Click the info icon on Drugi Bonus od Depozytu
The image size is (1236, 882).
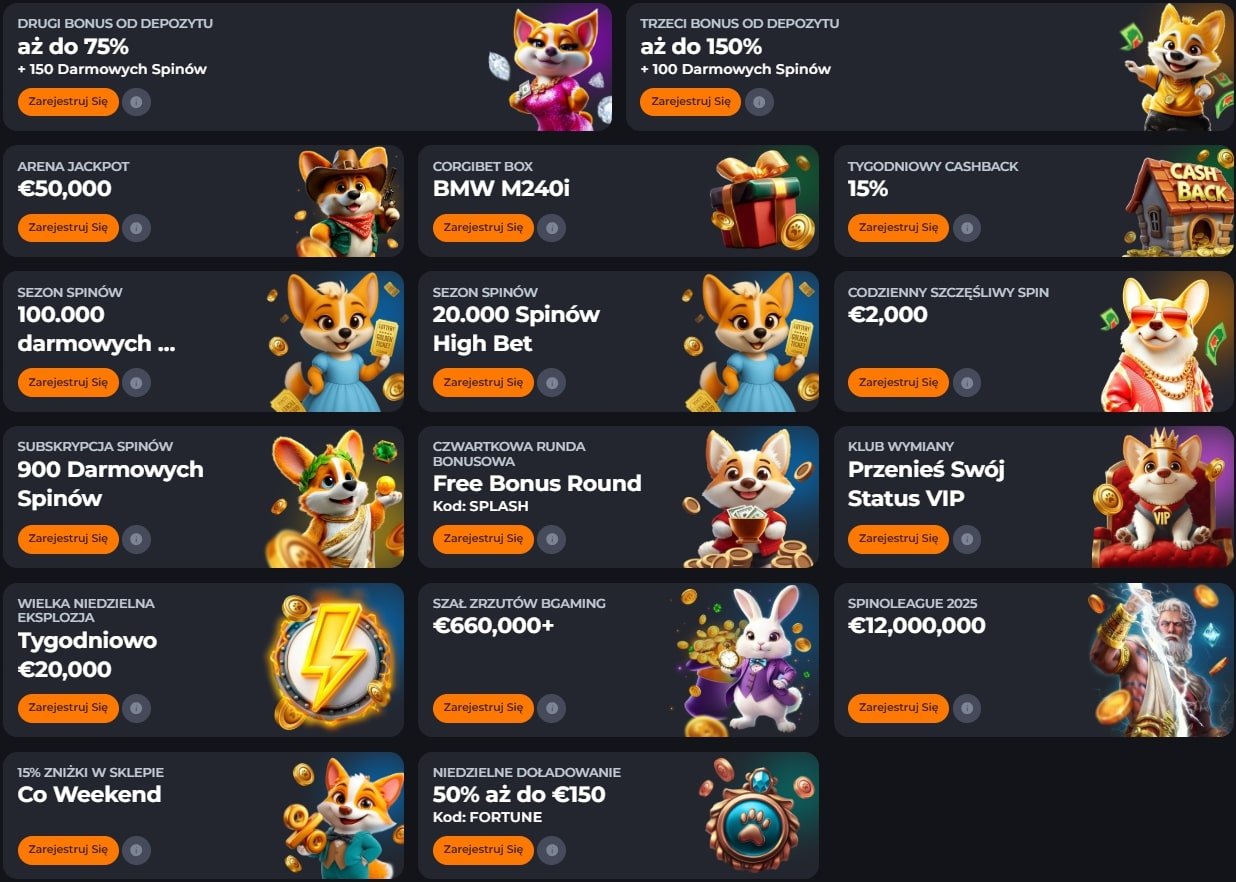point(137,101)
